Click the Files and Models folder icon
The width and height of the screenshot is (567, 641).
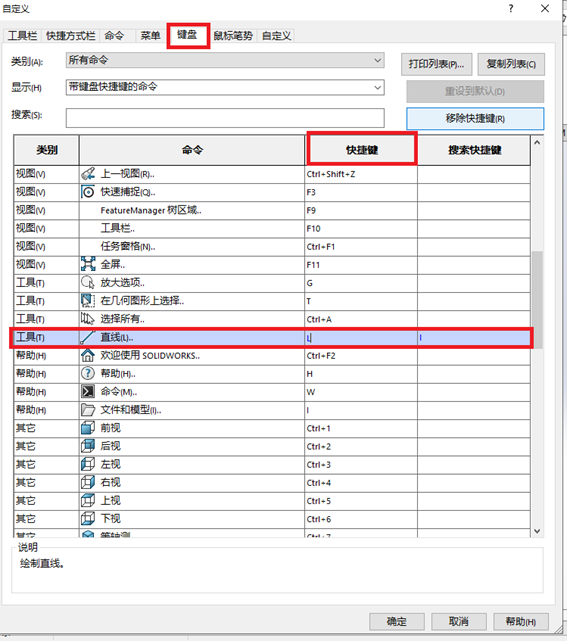tap(88, 410)
